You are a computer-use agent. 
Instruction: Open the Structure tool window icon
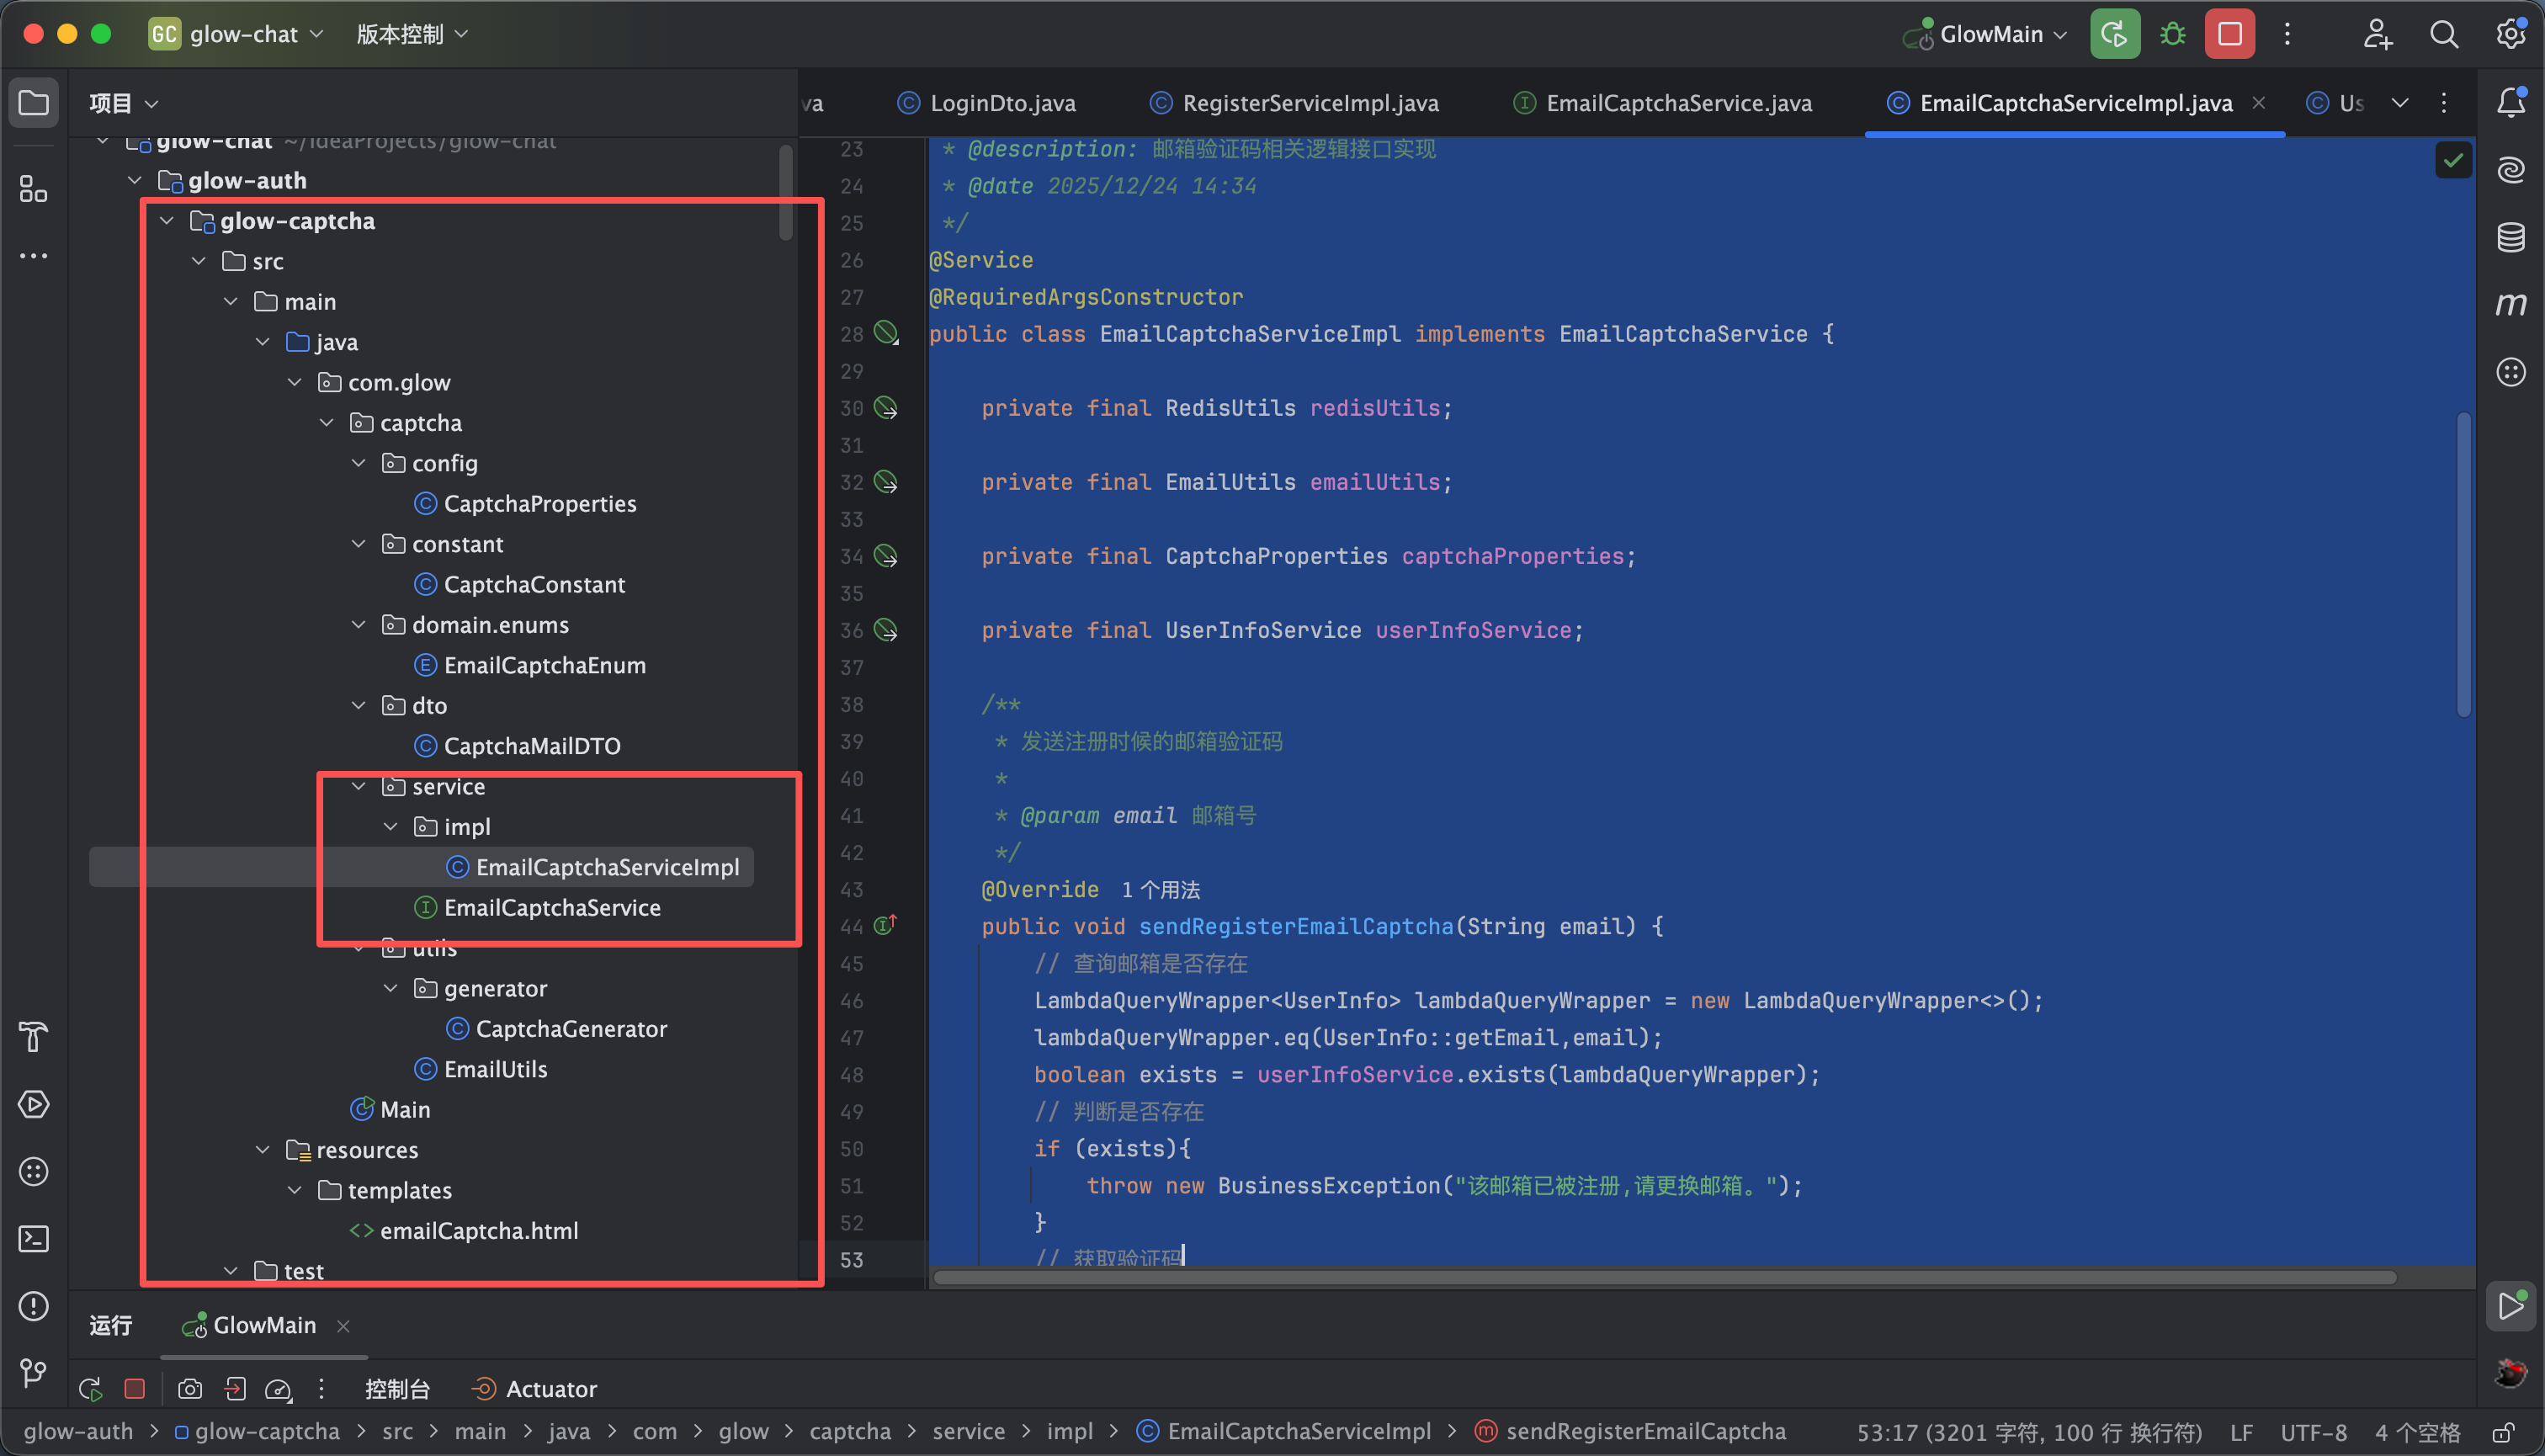pos(34,188)
